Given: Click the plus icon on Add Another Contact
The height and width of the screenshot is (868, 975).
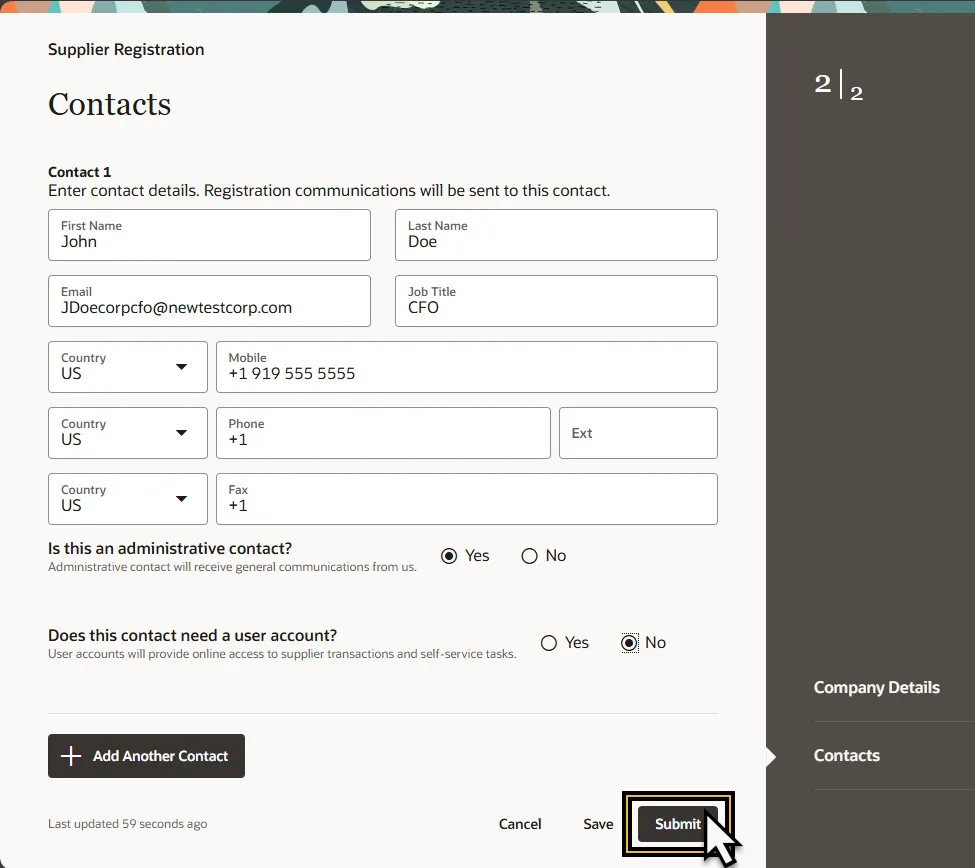Looking at the screenshot, I should [x=71, y=756].
